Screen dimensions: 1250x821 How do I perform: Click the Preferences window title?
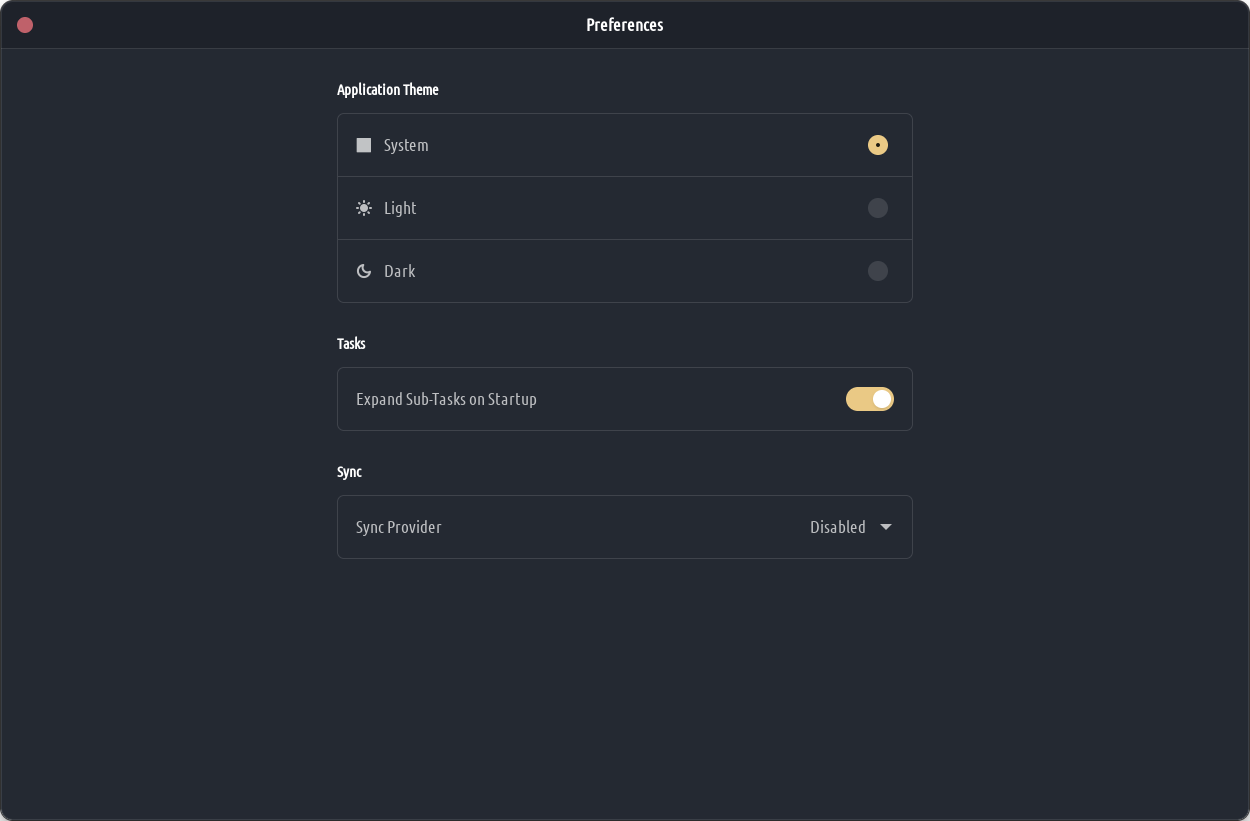(x=625, y=25)
